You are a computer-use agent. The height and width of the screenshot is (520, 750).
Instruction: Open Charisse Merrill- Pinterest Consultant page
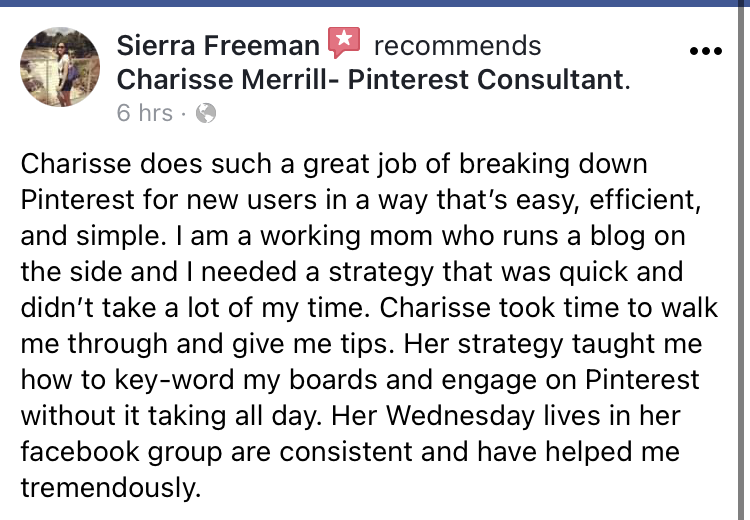click(370, 78)
